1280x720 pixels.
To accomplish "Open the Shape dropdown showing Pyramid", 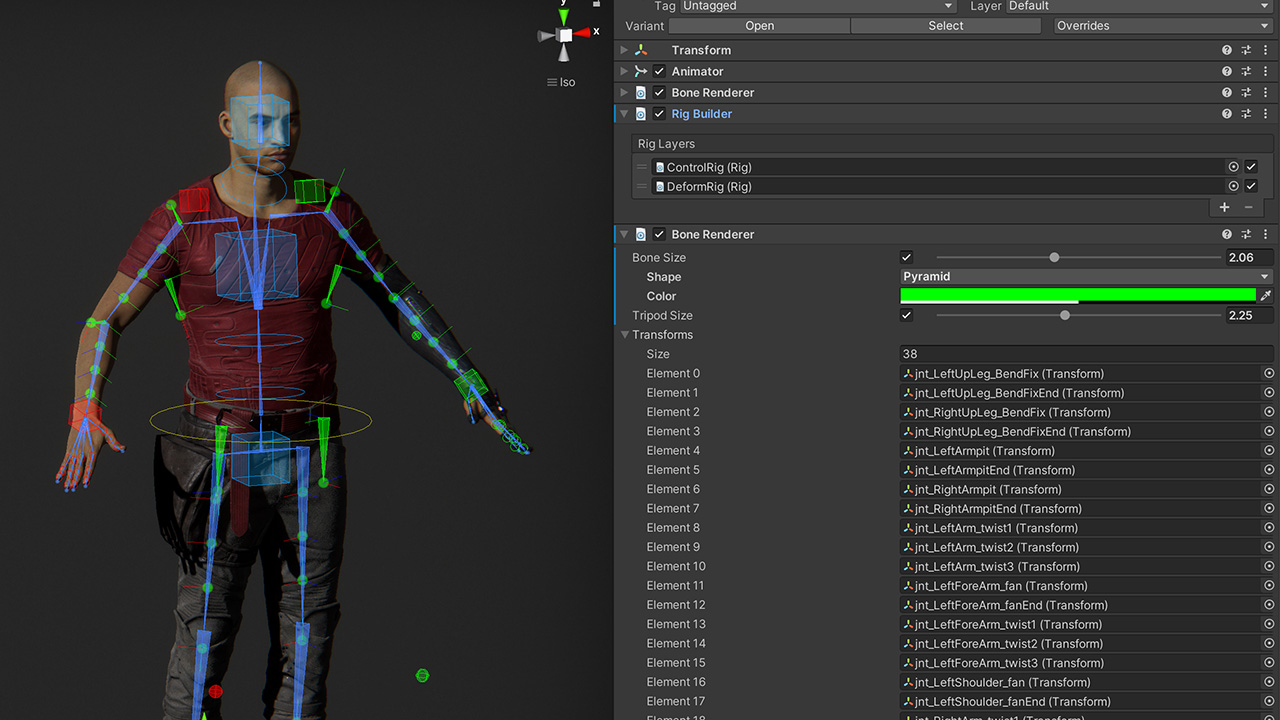I will click(1085, 276).
